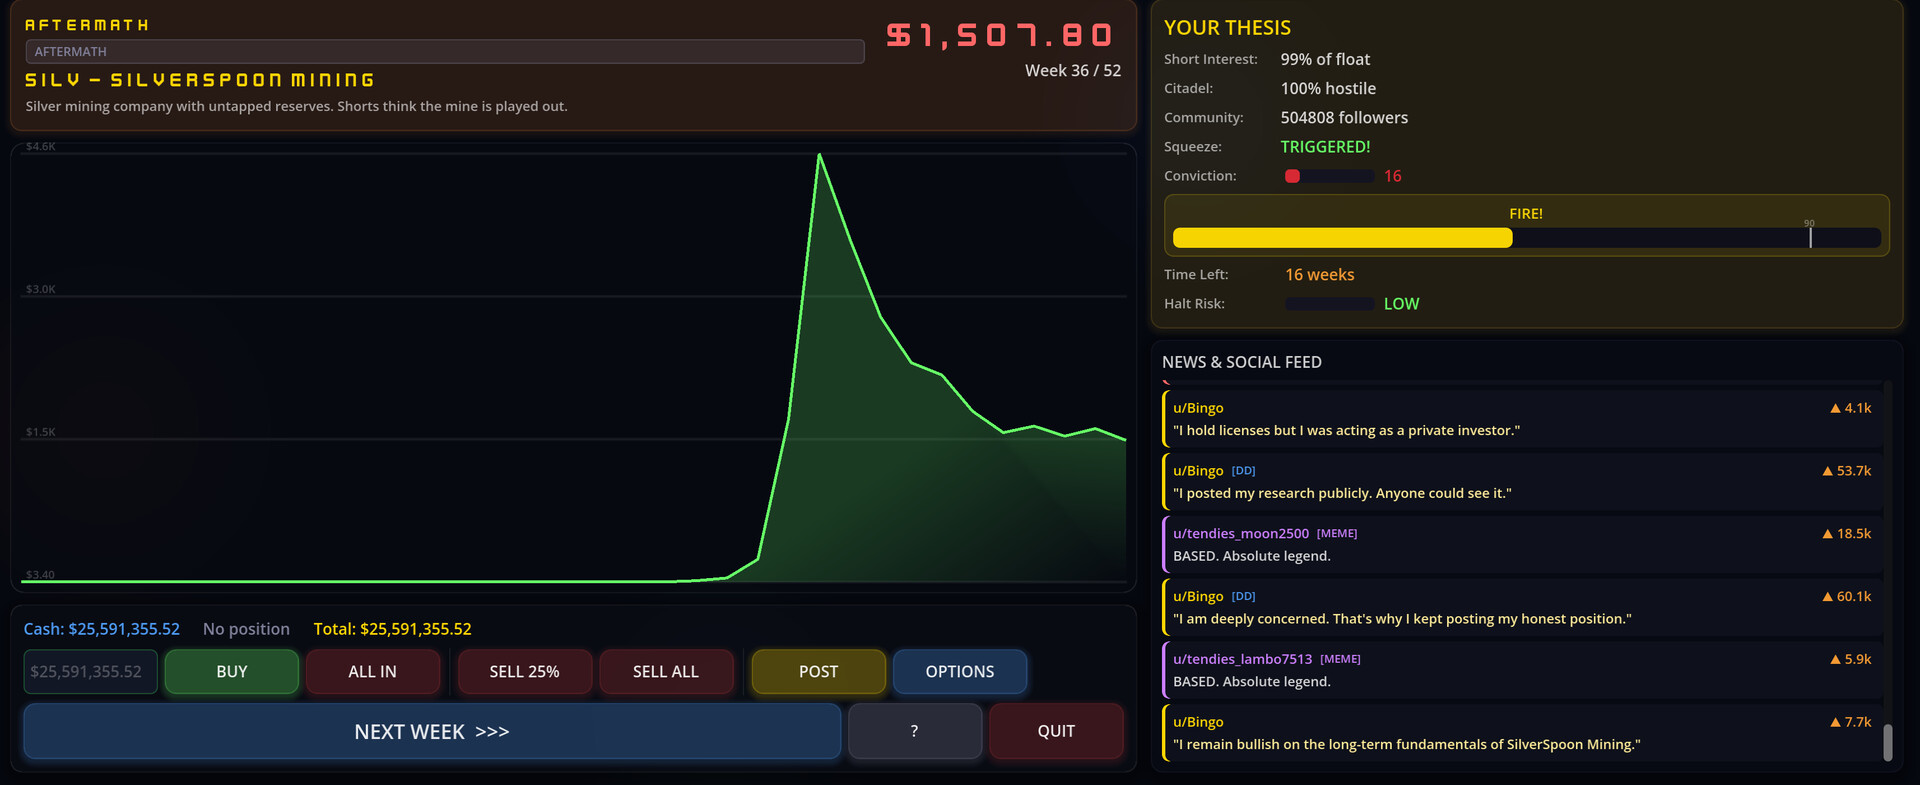1920x785 pixels.
Task: Open u/tendies_moon2500 username in feed
Action: coord(1240,534)
